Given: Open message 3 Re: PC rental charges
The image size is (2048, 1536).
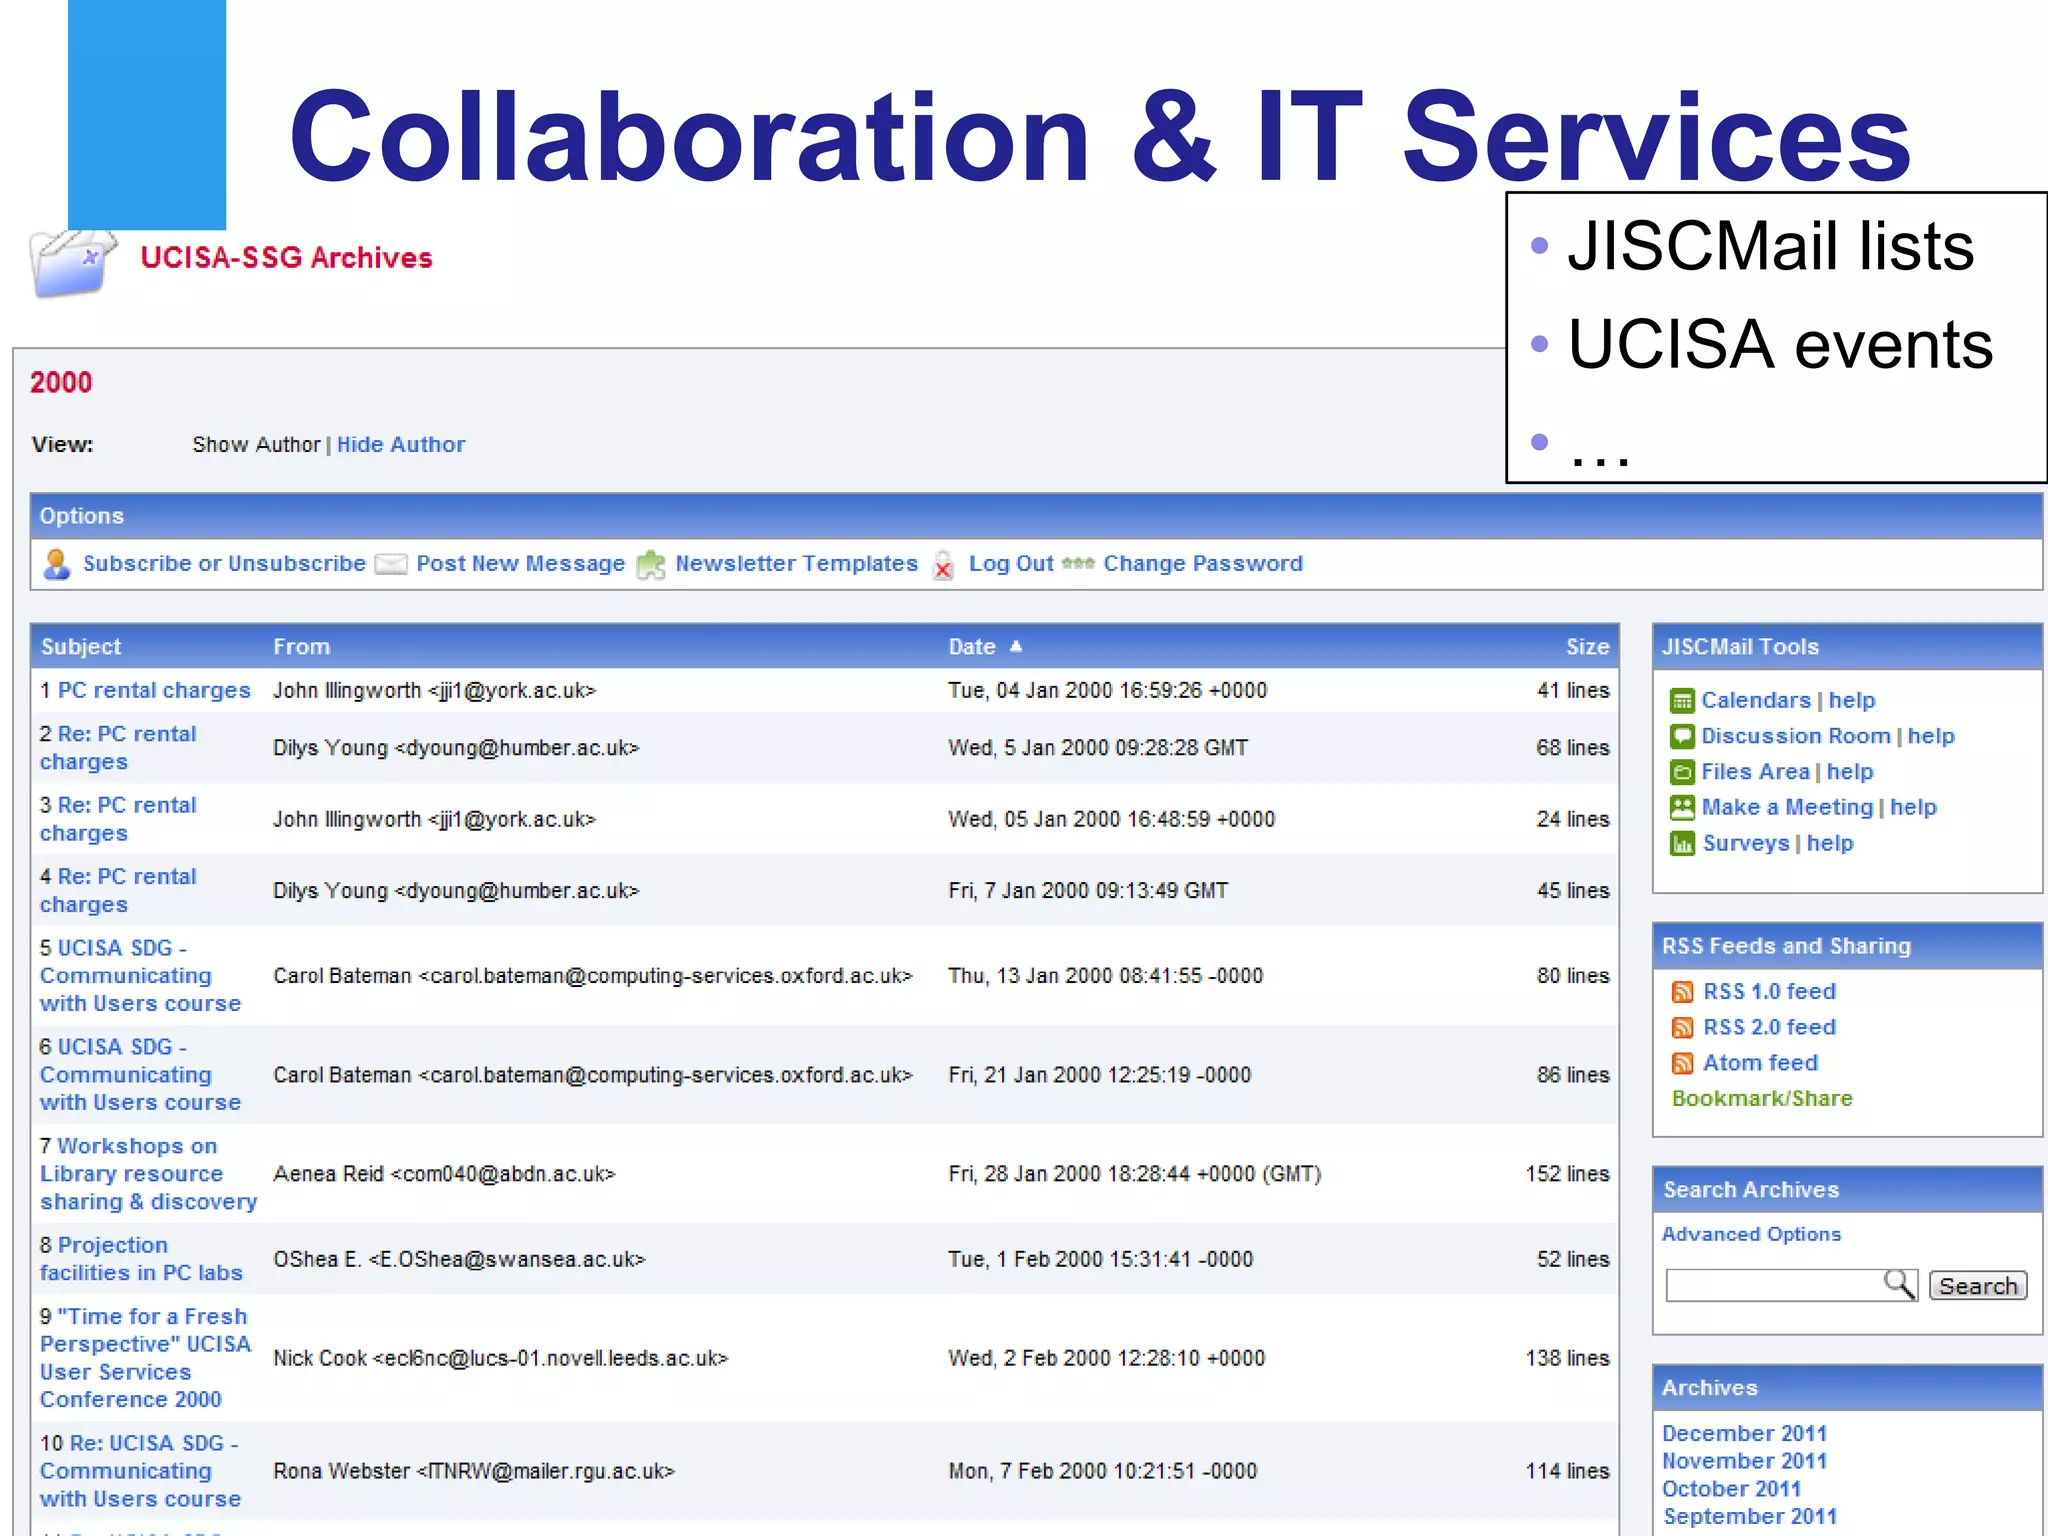Looking at the screenshot, I should 118,819.
